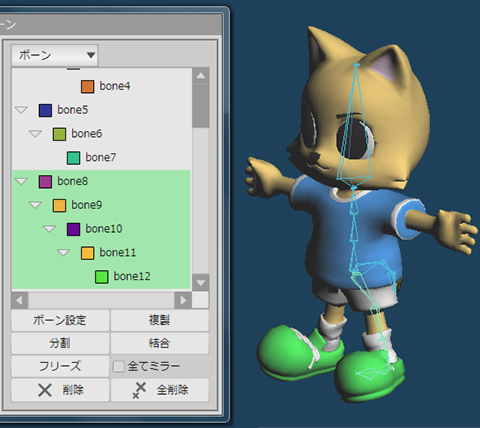The width and height of the screenshot is (480, 428).
Task: Collapse the bone11 tree node
Action: 63,253
